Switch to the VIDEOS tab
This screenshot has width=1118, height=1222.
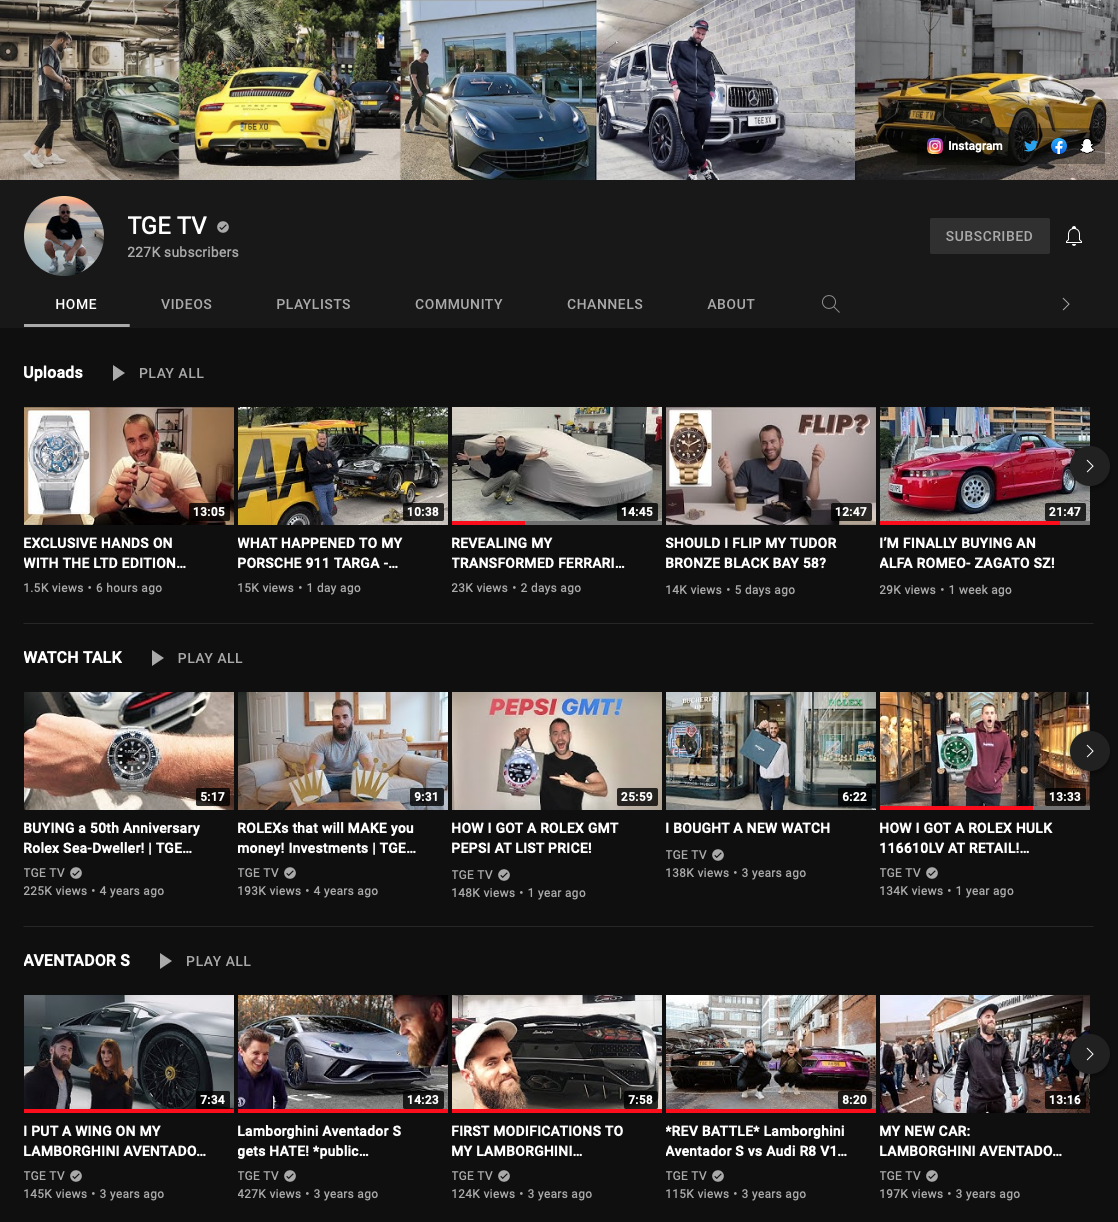[x=187, y=304]
